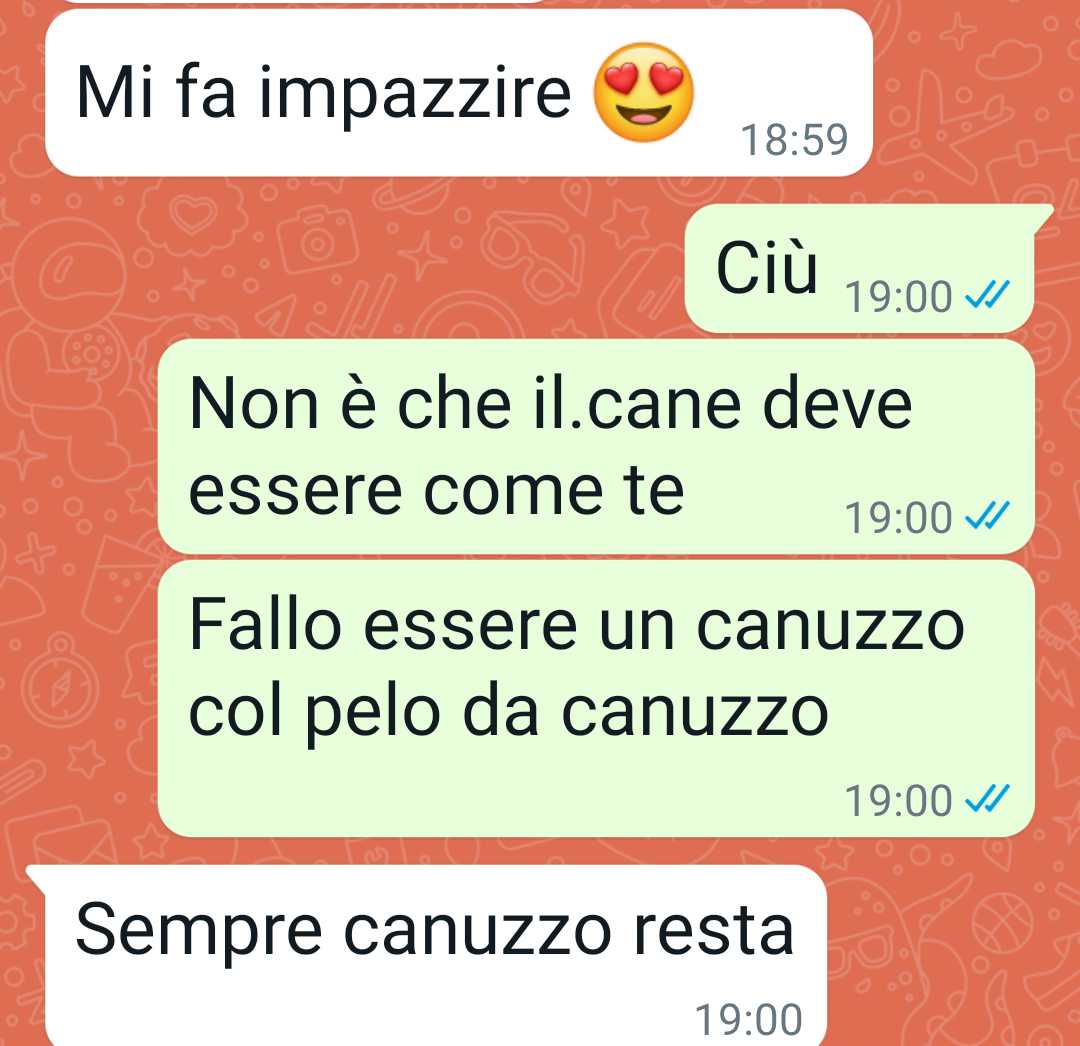
Task: Click the text line "col pelo da canuzzo"
Action: click(x=508, y=712)
